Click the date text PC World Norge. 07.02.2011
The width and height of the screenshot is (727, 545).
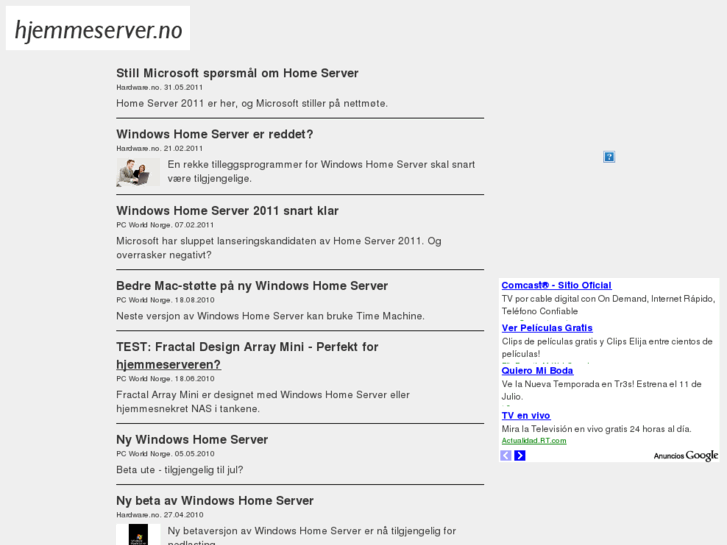click(165, 225)
